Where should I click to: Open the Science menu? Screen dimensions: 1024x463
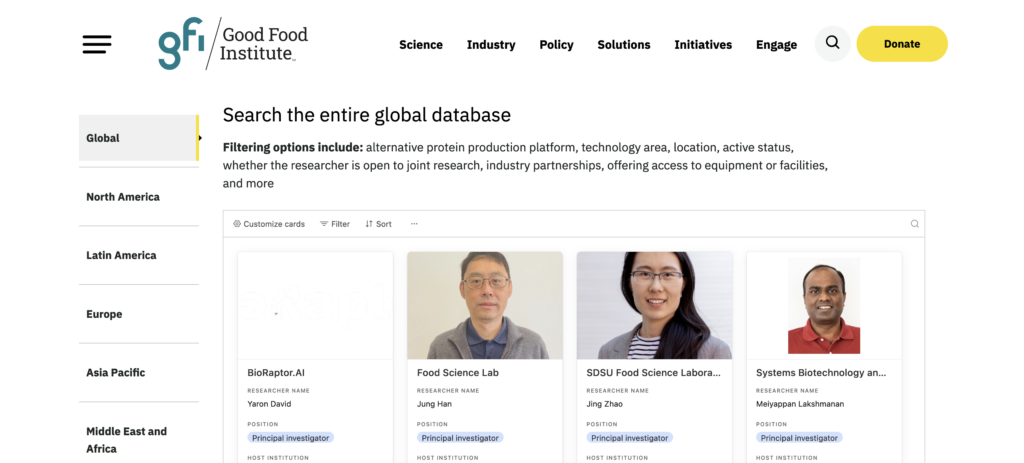click(420, 45)
